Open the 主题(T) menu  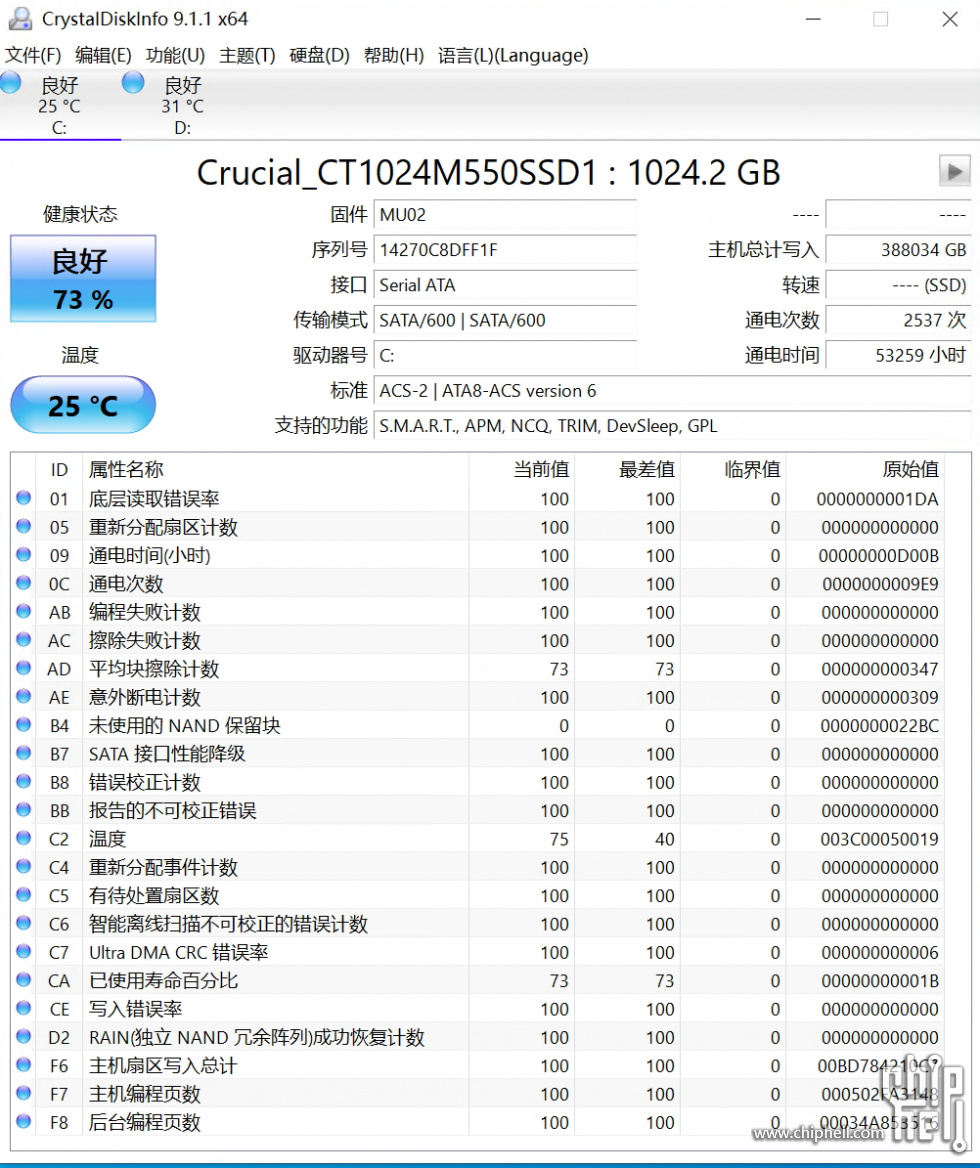click(x=247, y=55)
